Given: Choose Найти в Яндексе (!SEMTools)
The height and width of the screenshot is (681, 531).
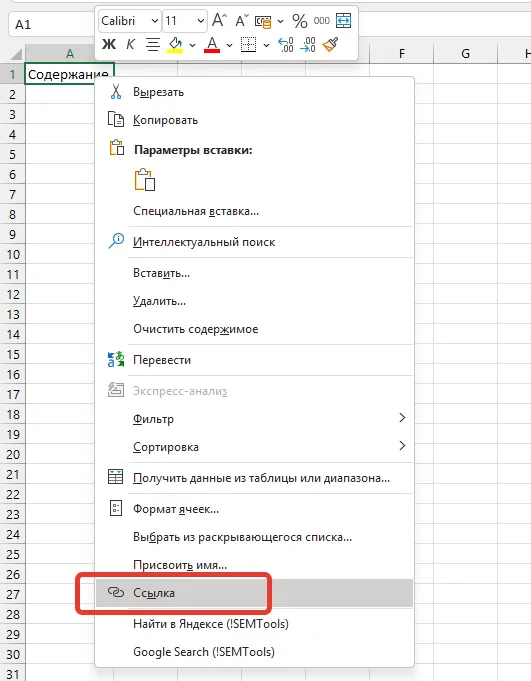Looking at the screenshot, I should 254,624.
